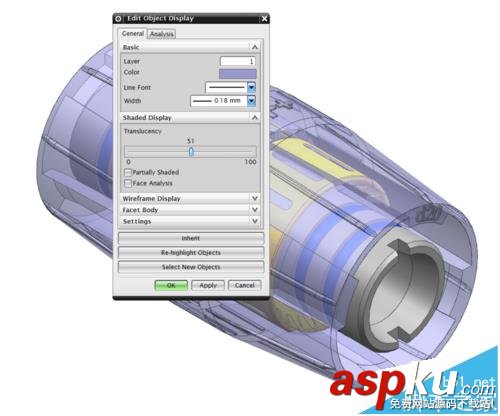Select the General tab

point(133,33)
